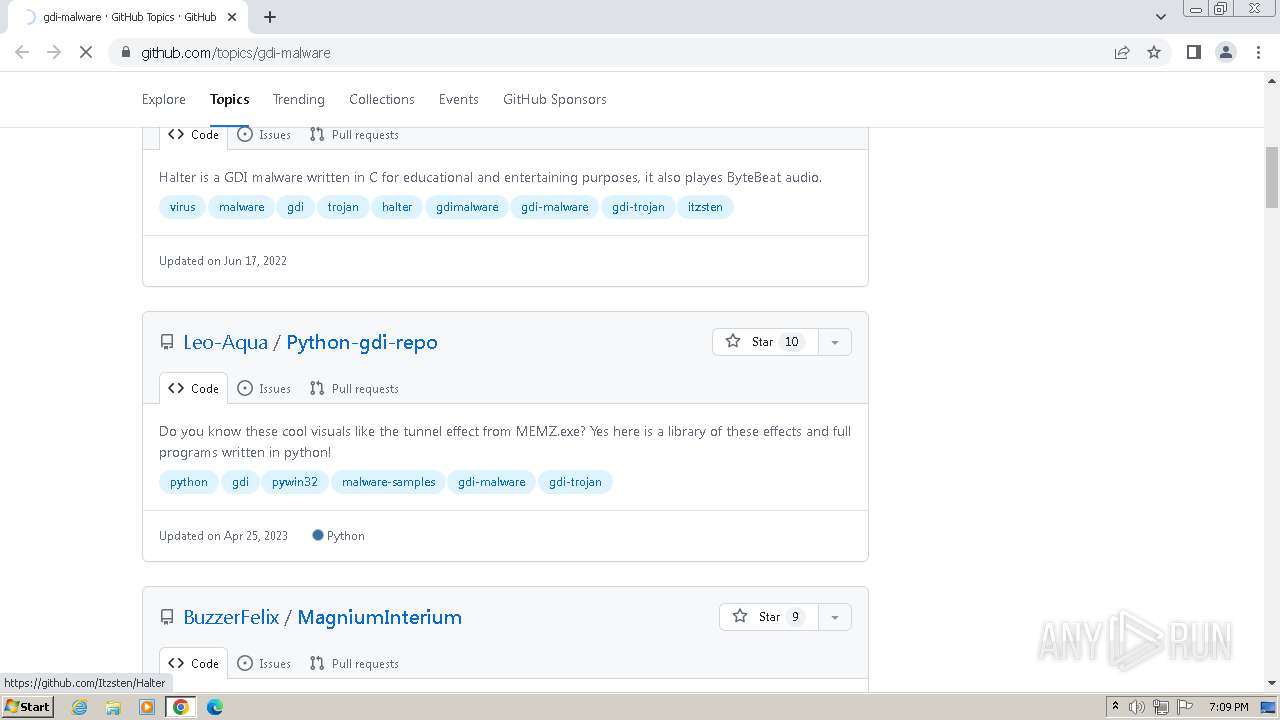Image resolution: width=1280 pixels, height=720 pixels.
Task: Go back to the previous page
Action: pos(22,52)
